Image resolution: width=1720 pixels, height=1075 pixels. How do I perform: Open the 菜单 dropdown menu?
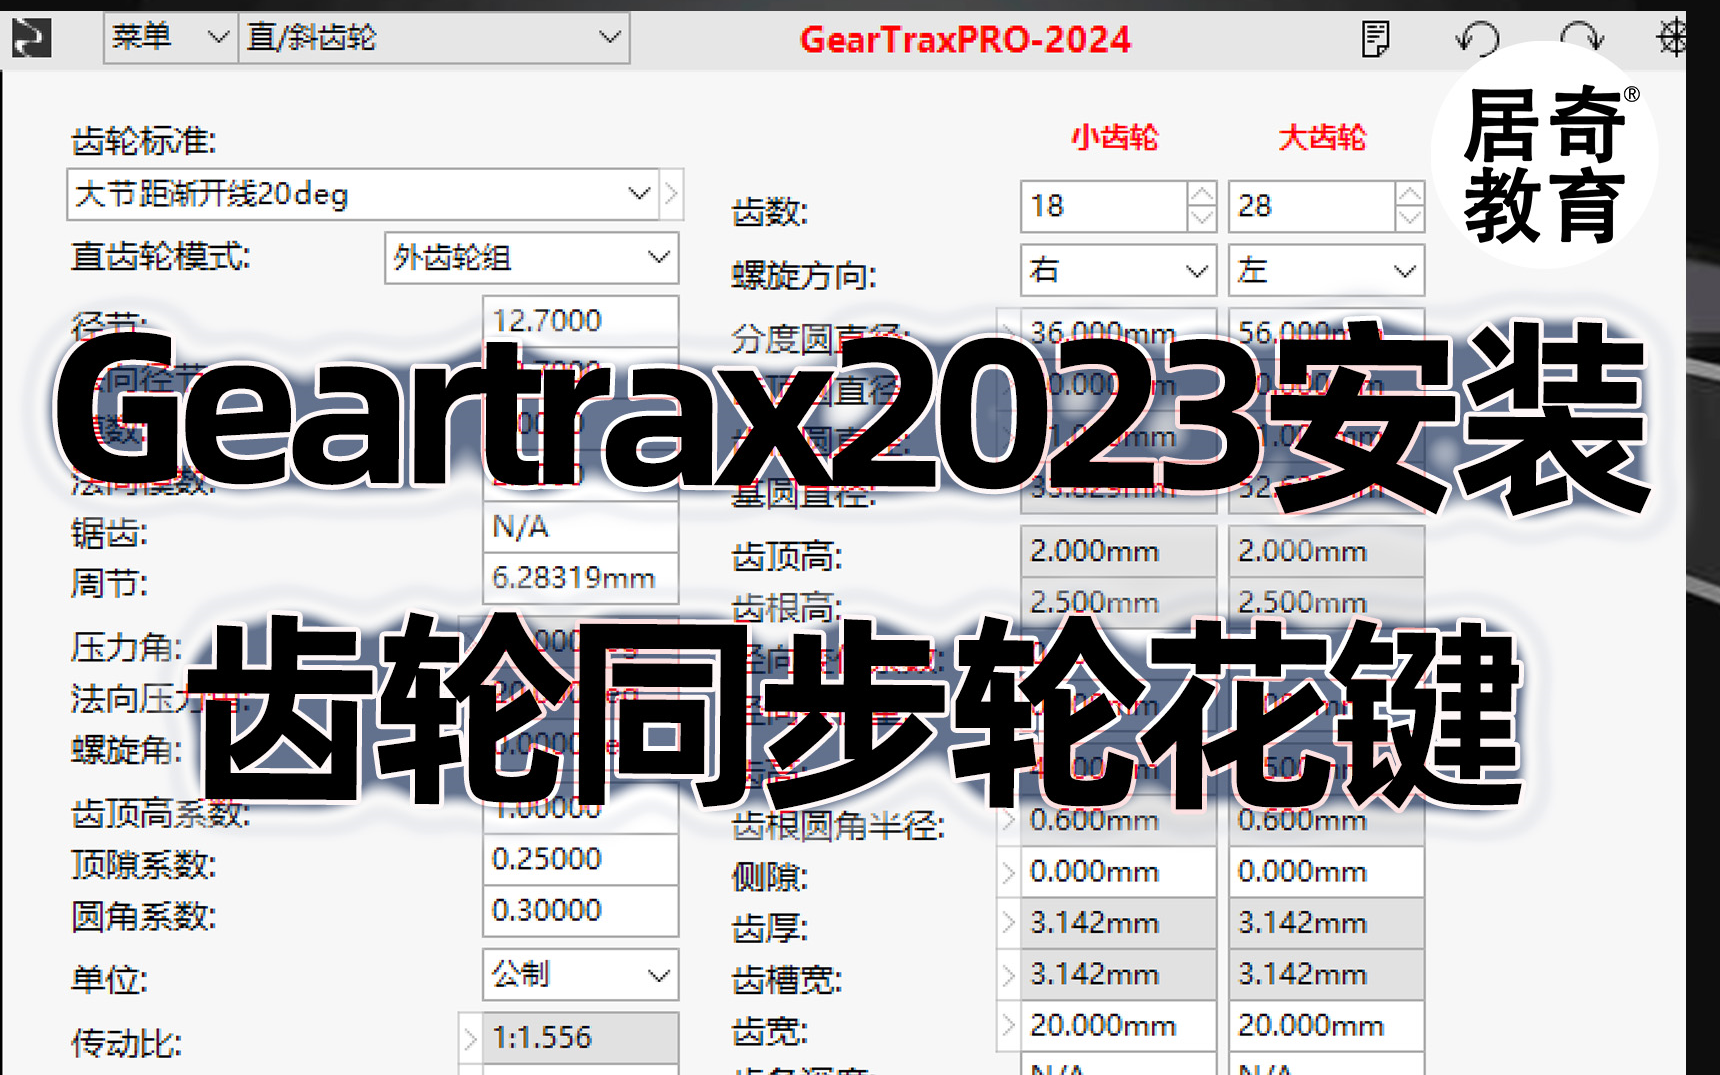coord(170,38)
